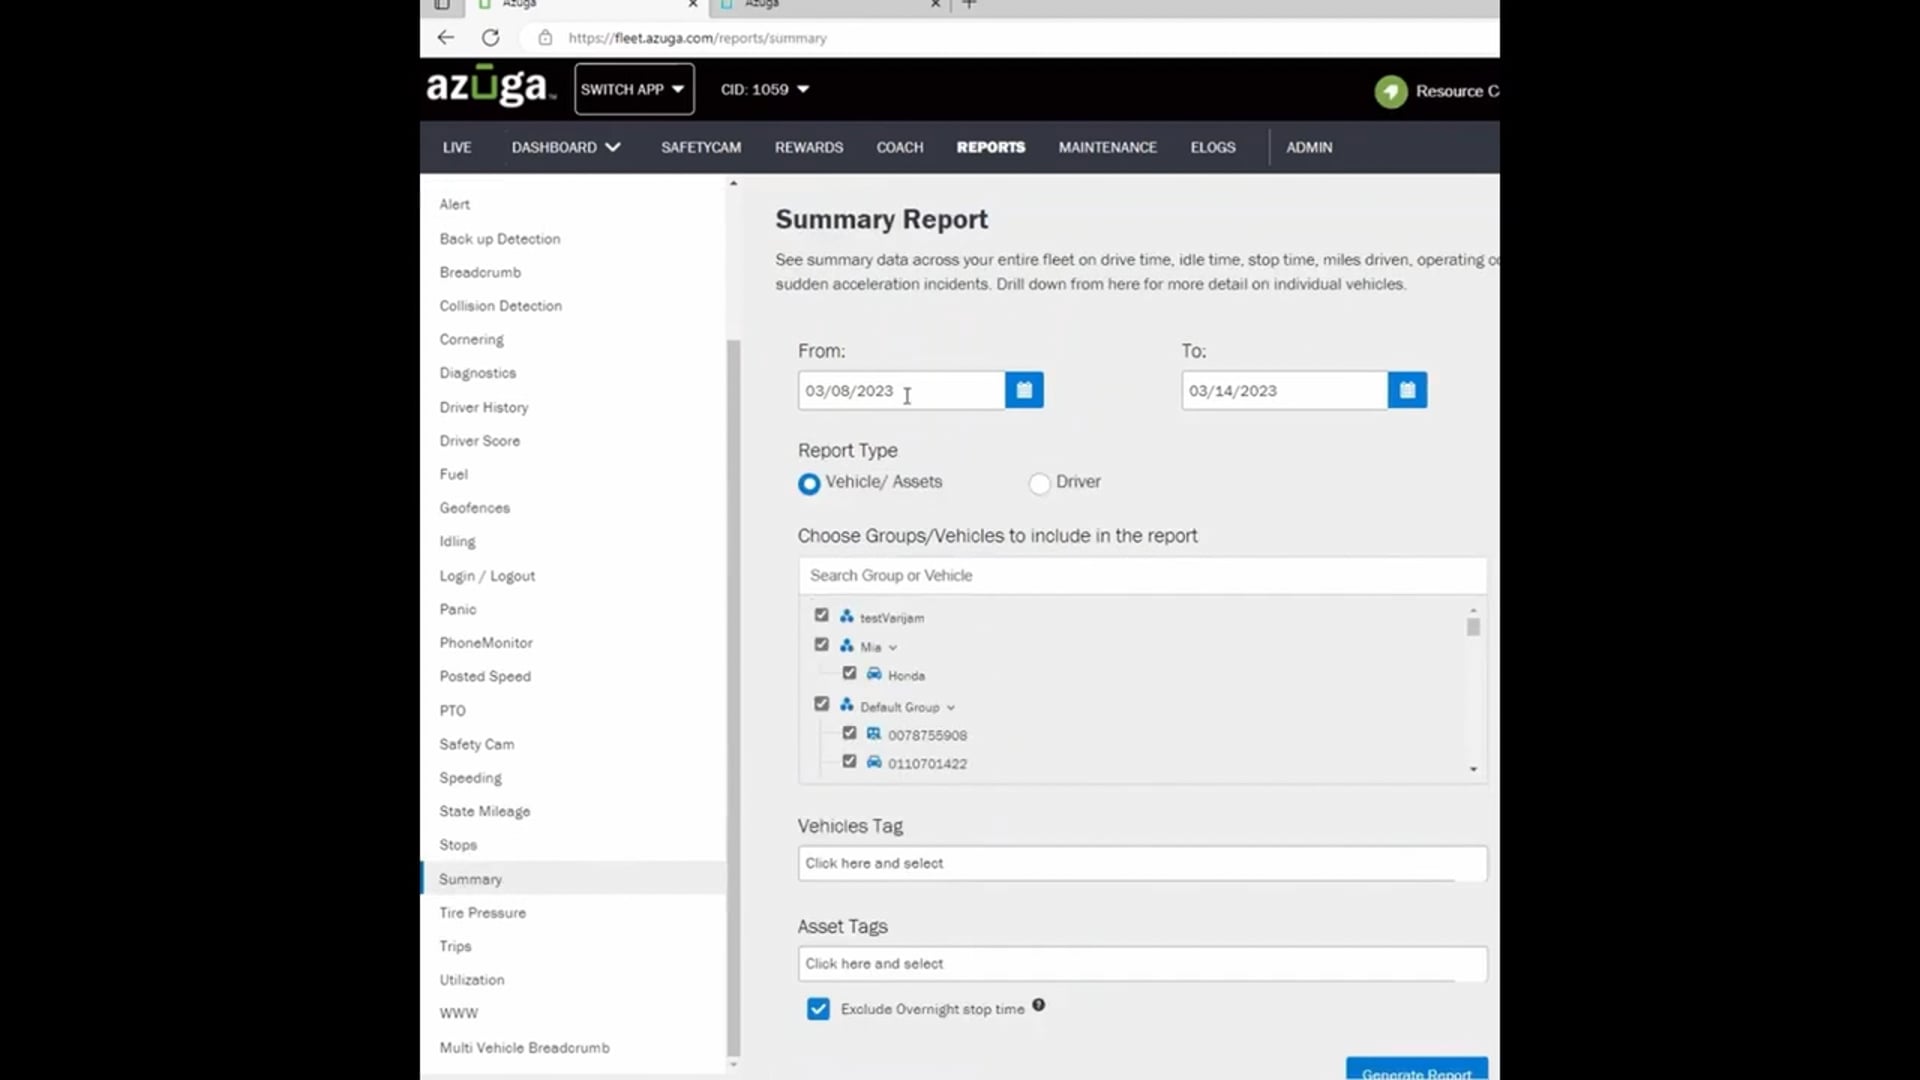The width and height of the screenshot is (1920, 1080).
Task: Click the Azuga logo
Action: pos(489,87)
